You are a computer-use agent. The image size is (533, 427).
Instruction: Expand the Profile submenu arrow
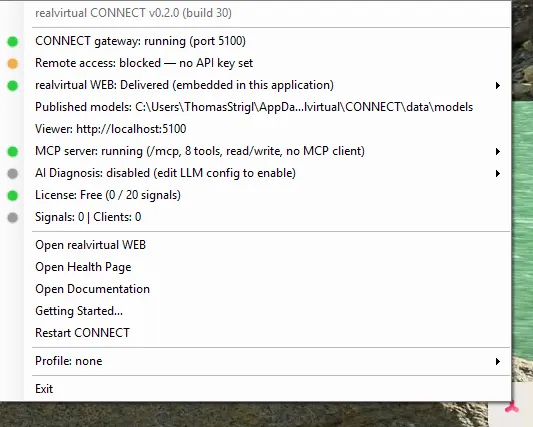click(498, 361)
